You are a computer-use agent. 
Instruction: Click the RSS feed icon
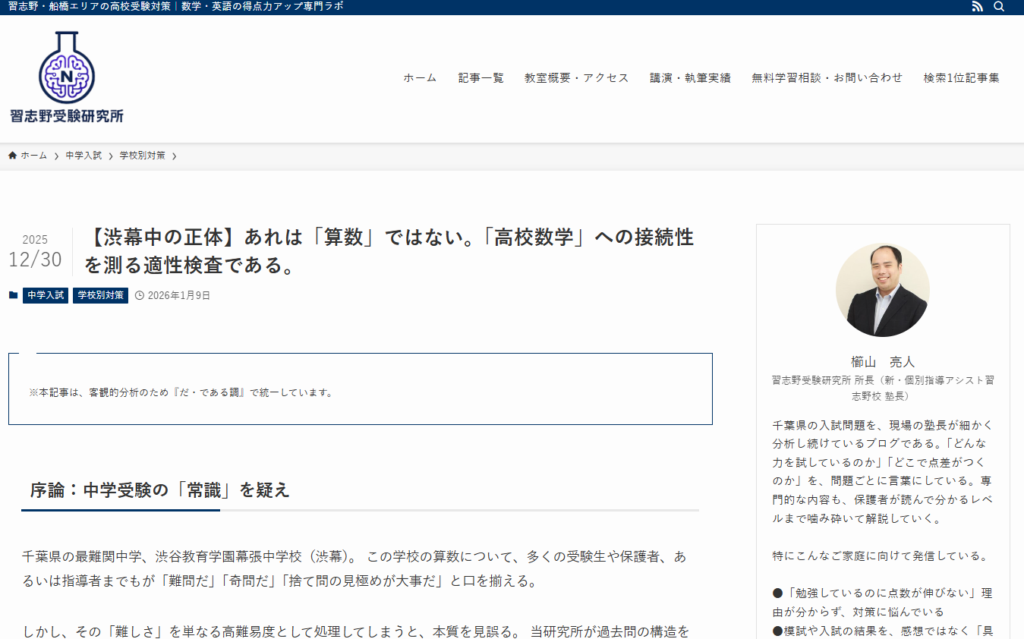pos(977,7)
